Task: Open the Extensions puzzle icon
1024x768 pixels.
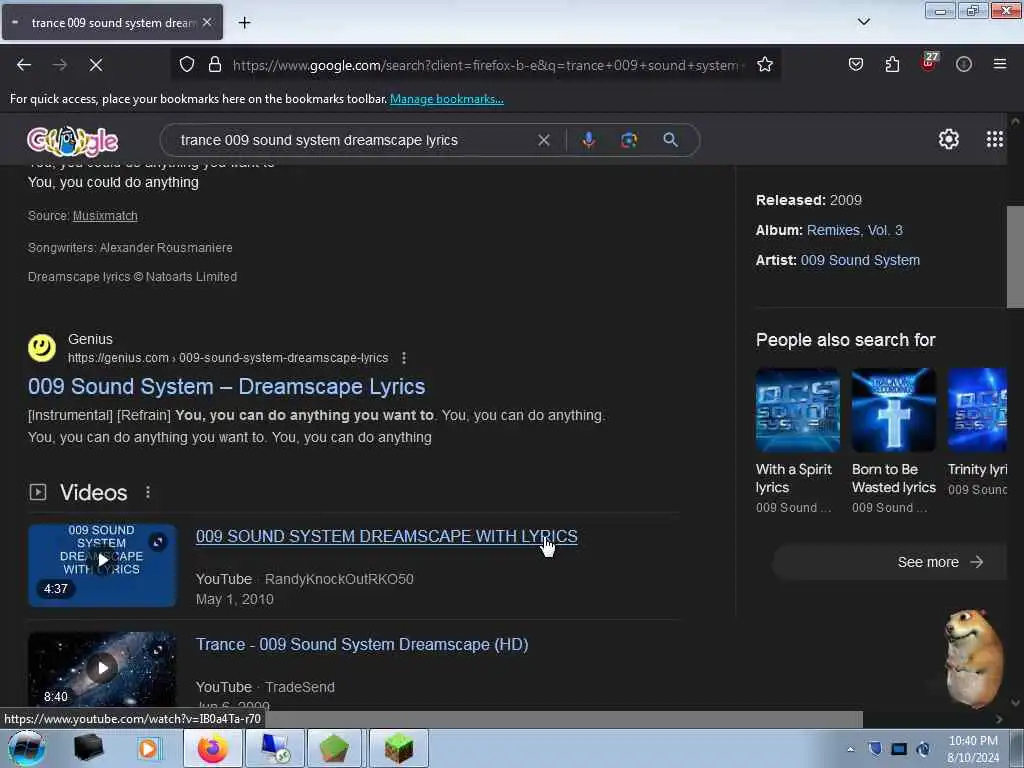Action: (892, 65)
